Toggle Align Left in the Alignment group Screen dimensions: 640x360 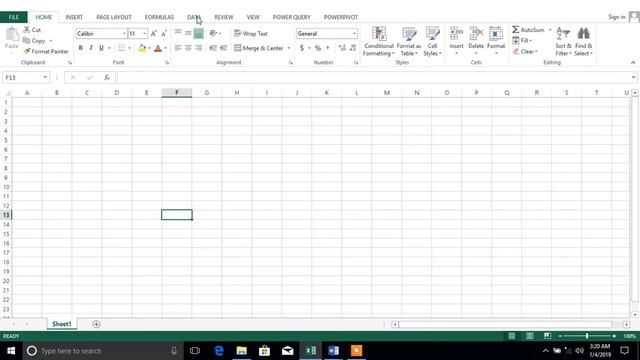coord(178,48)
